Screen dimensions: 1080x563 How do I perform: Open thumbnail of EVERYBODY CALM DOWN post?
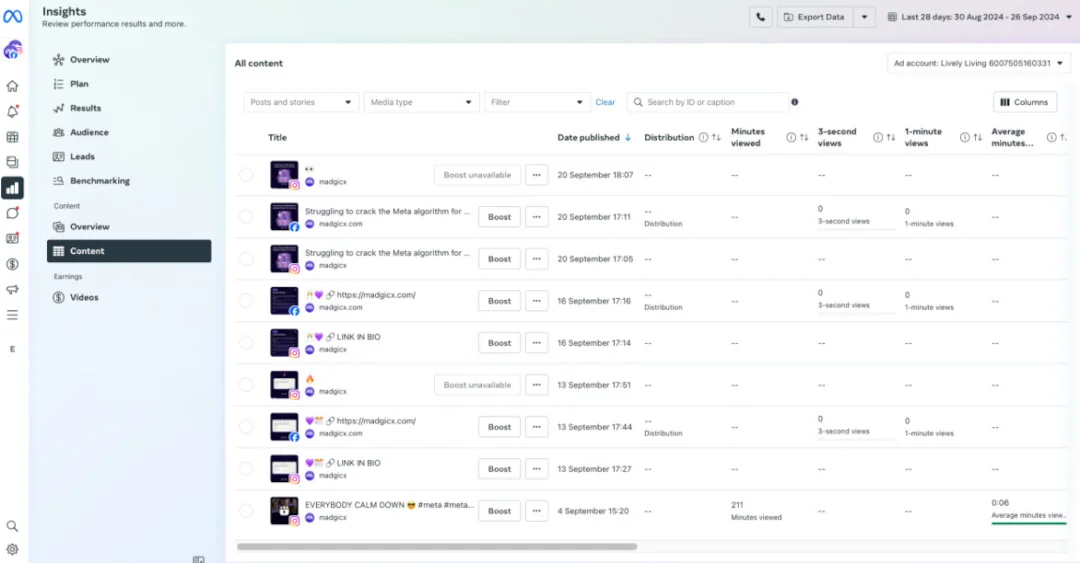tap(284, 511)
